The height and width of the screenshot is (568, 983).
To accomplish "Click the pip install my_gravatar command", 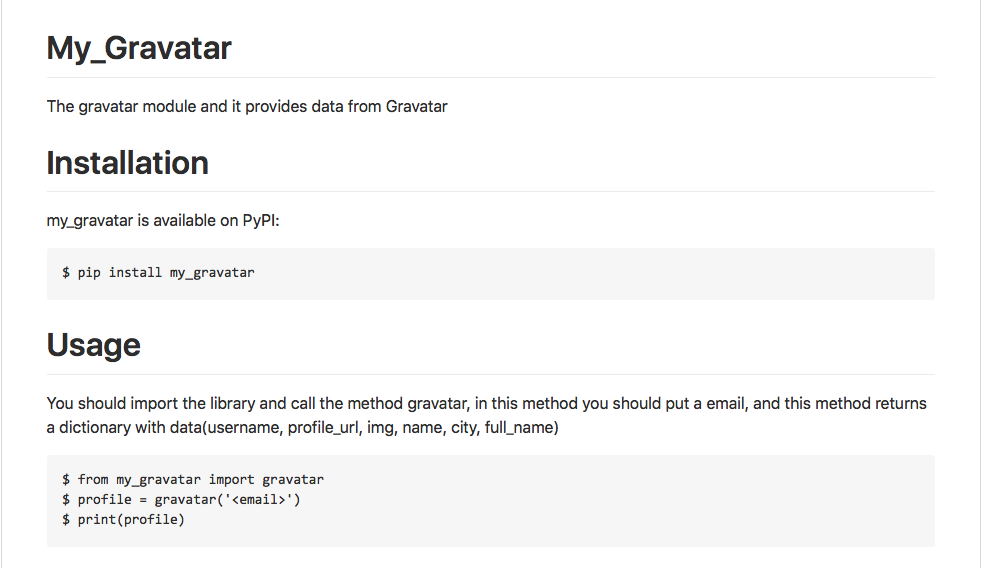I will 158,273.
